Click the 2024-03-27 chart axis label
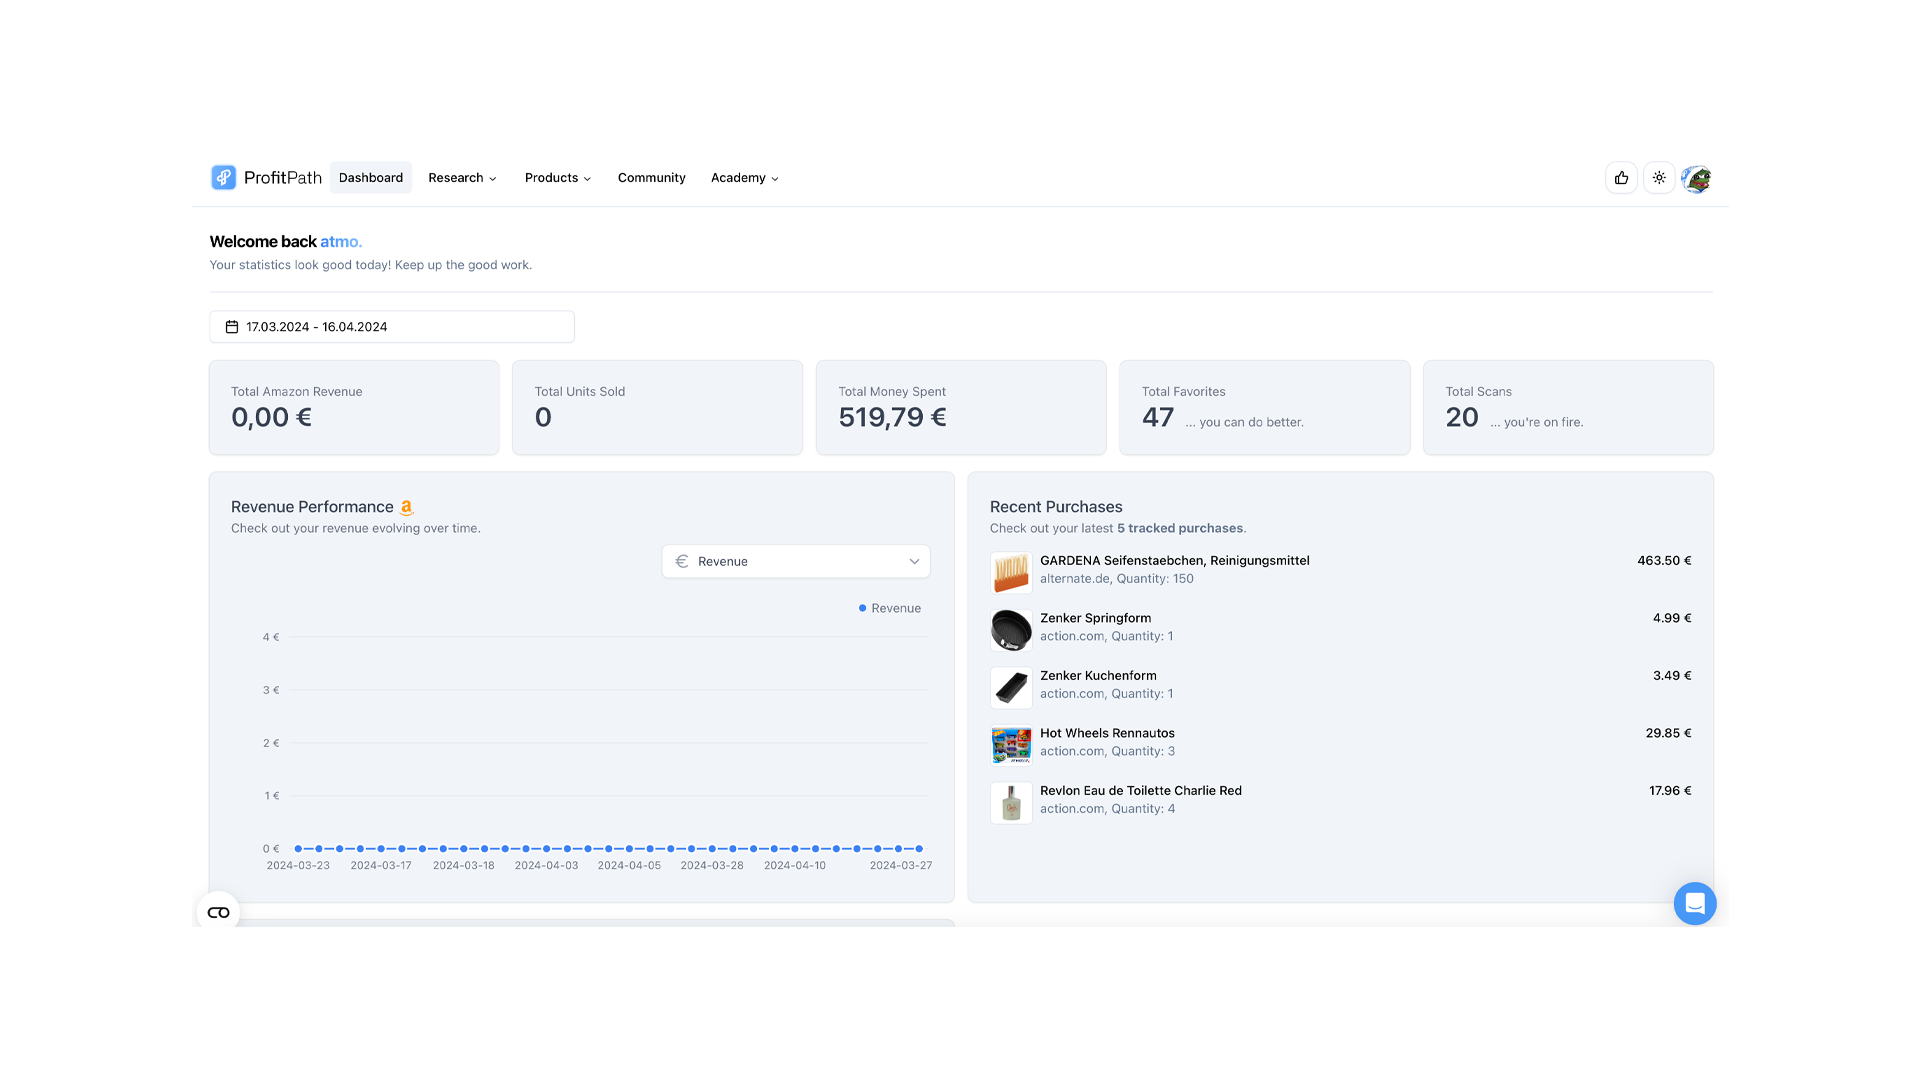 pyautogui.click(x=901, y=865)
